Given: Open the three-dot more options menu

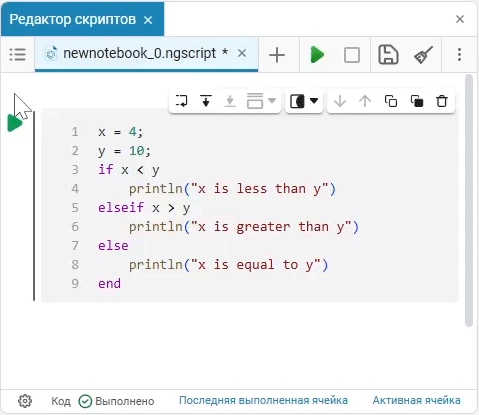Looking at the screenshot, I should (459, 55).
